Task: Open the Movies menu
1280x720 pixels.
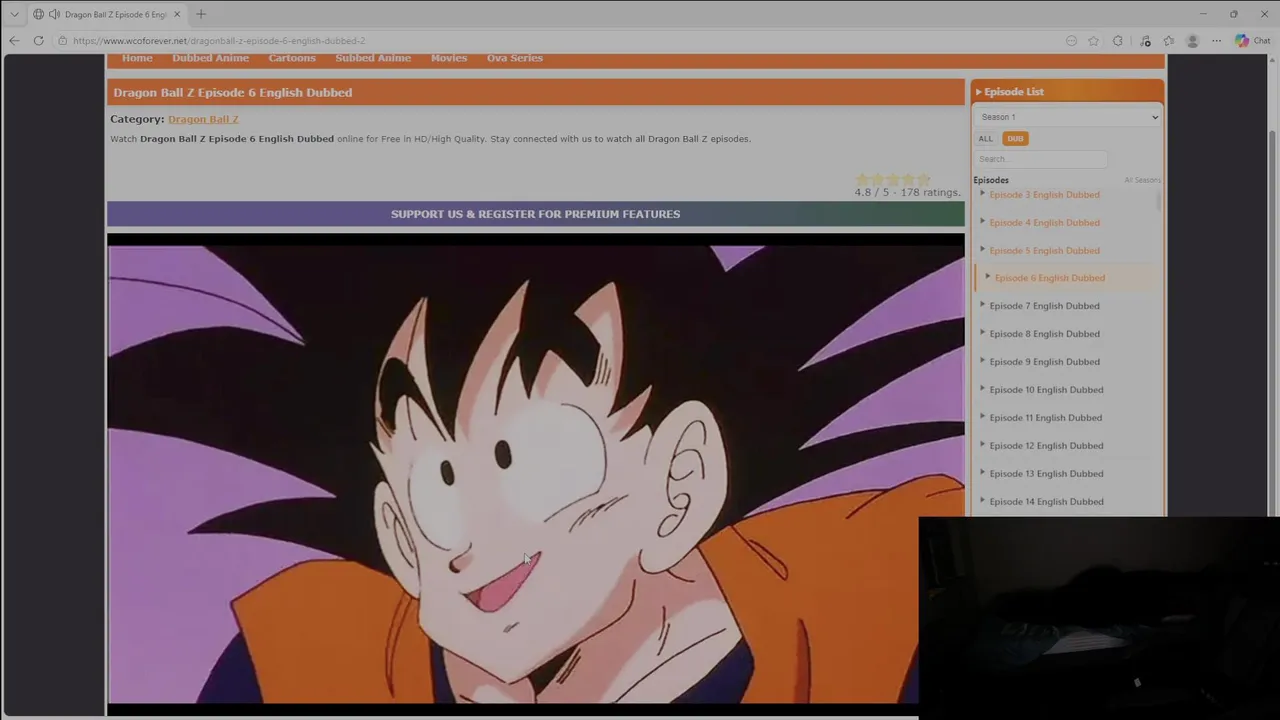Action: (x=449, y=58)
